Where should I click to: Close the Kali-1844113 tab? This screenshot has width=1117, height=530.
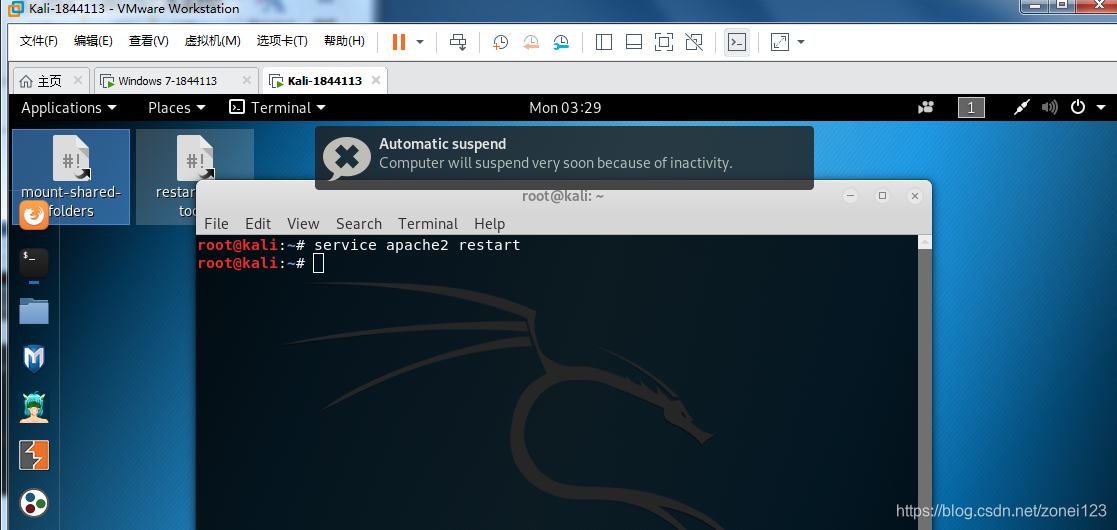click(x=375, y=80)
